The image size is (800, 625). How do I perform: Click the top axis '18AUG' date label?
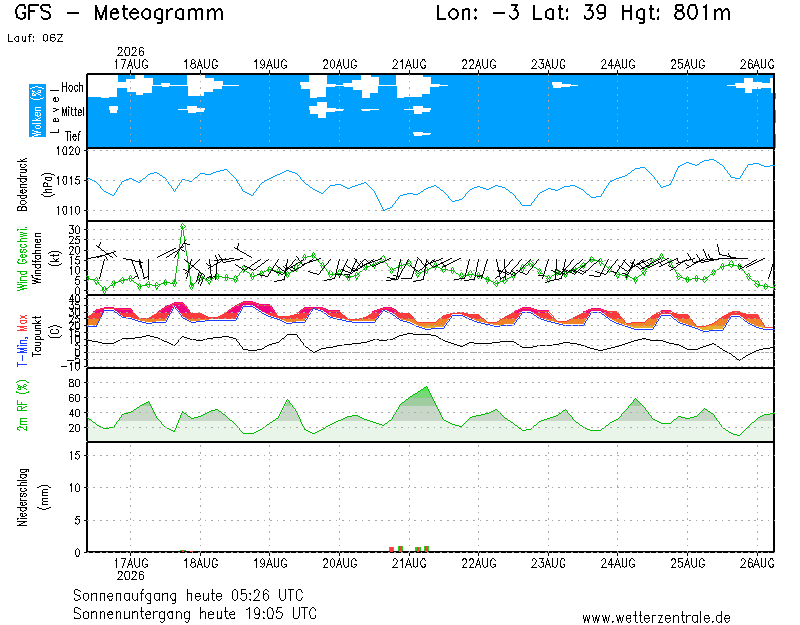[x=201, y=65]
